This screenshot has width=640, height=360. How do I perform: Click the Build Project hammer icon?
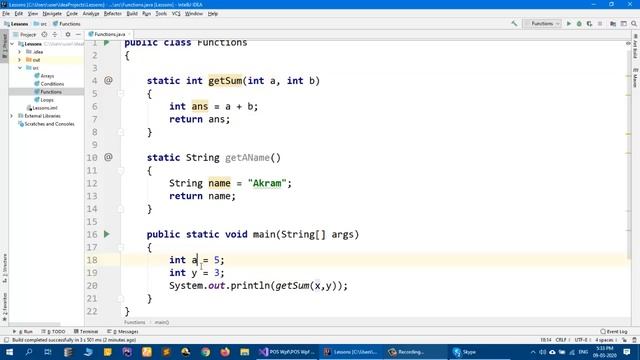(514, 24)
